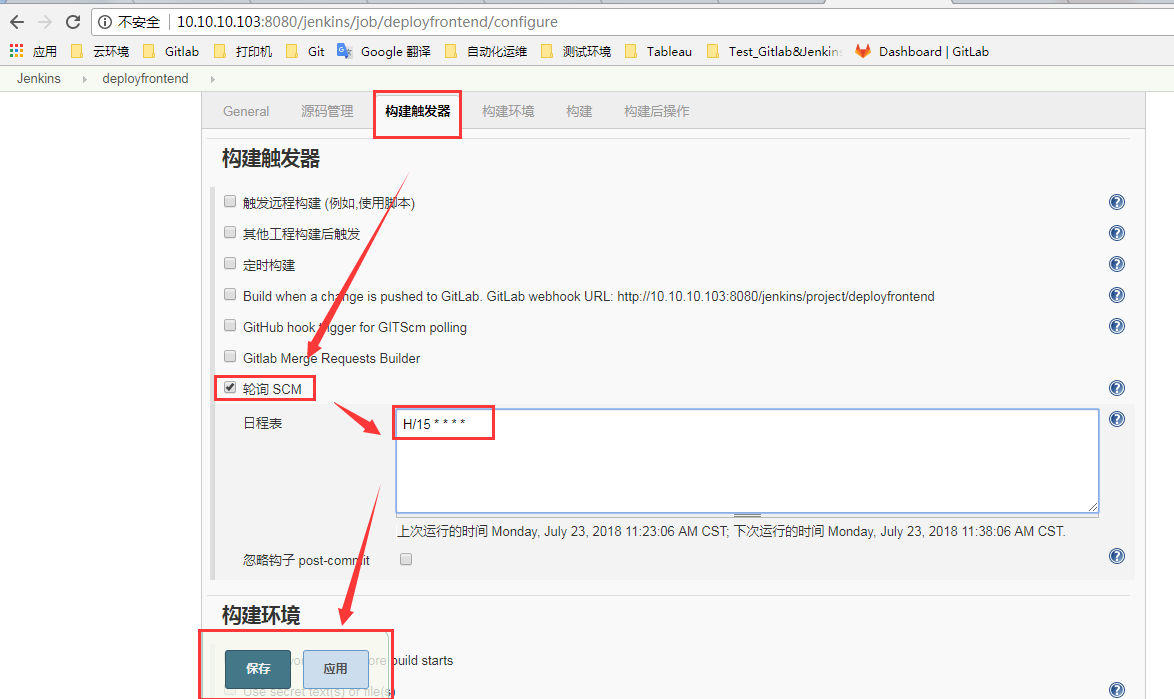Switch to the General tab

click(x=246, y=112)
